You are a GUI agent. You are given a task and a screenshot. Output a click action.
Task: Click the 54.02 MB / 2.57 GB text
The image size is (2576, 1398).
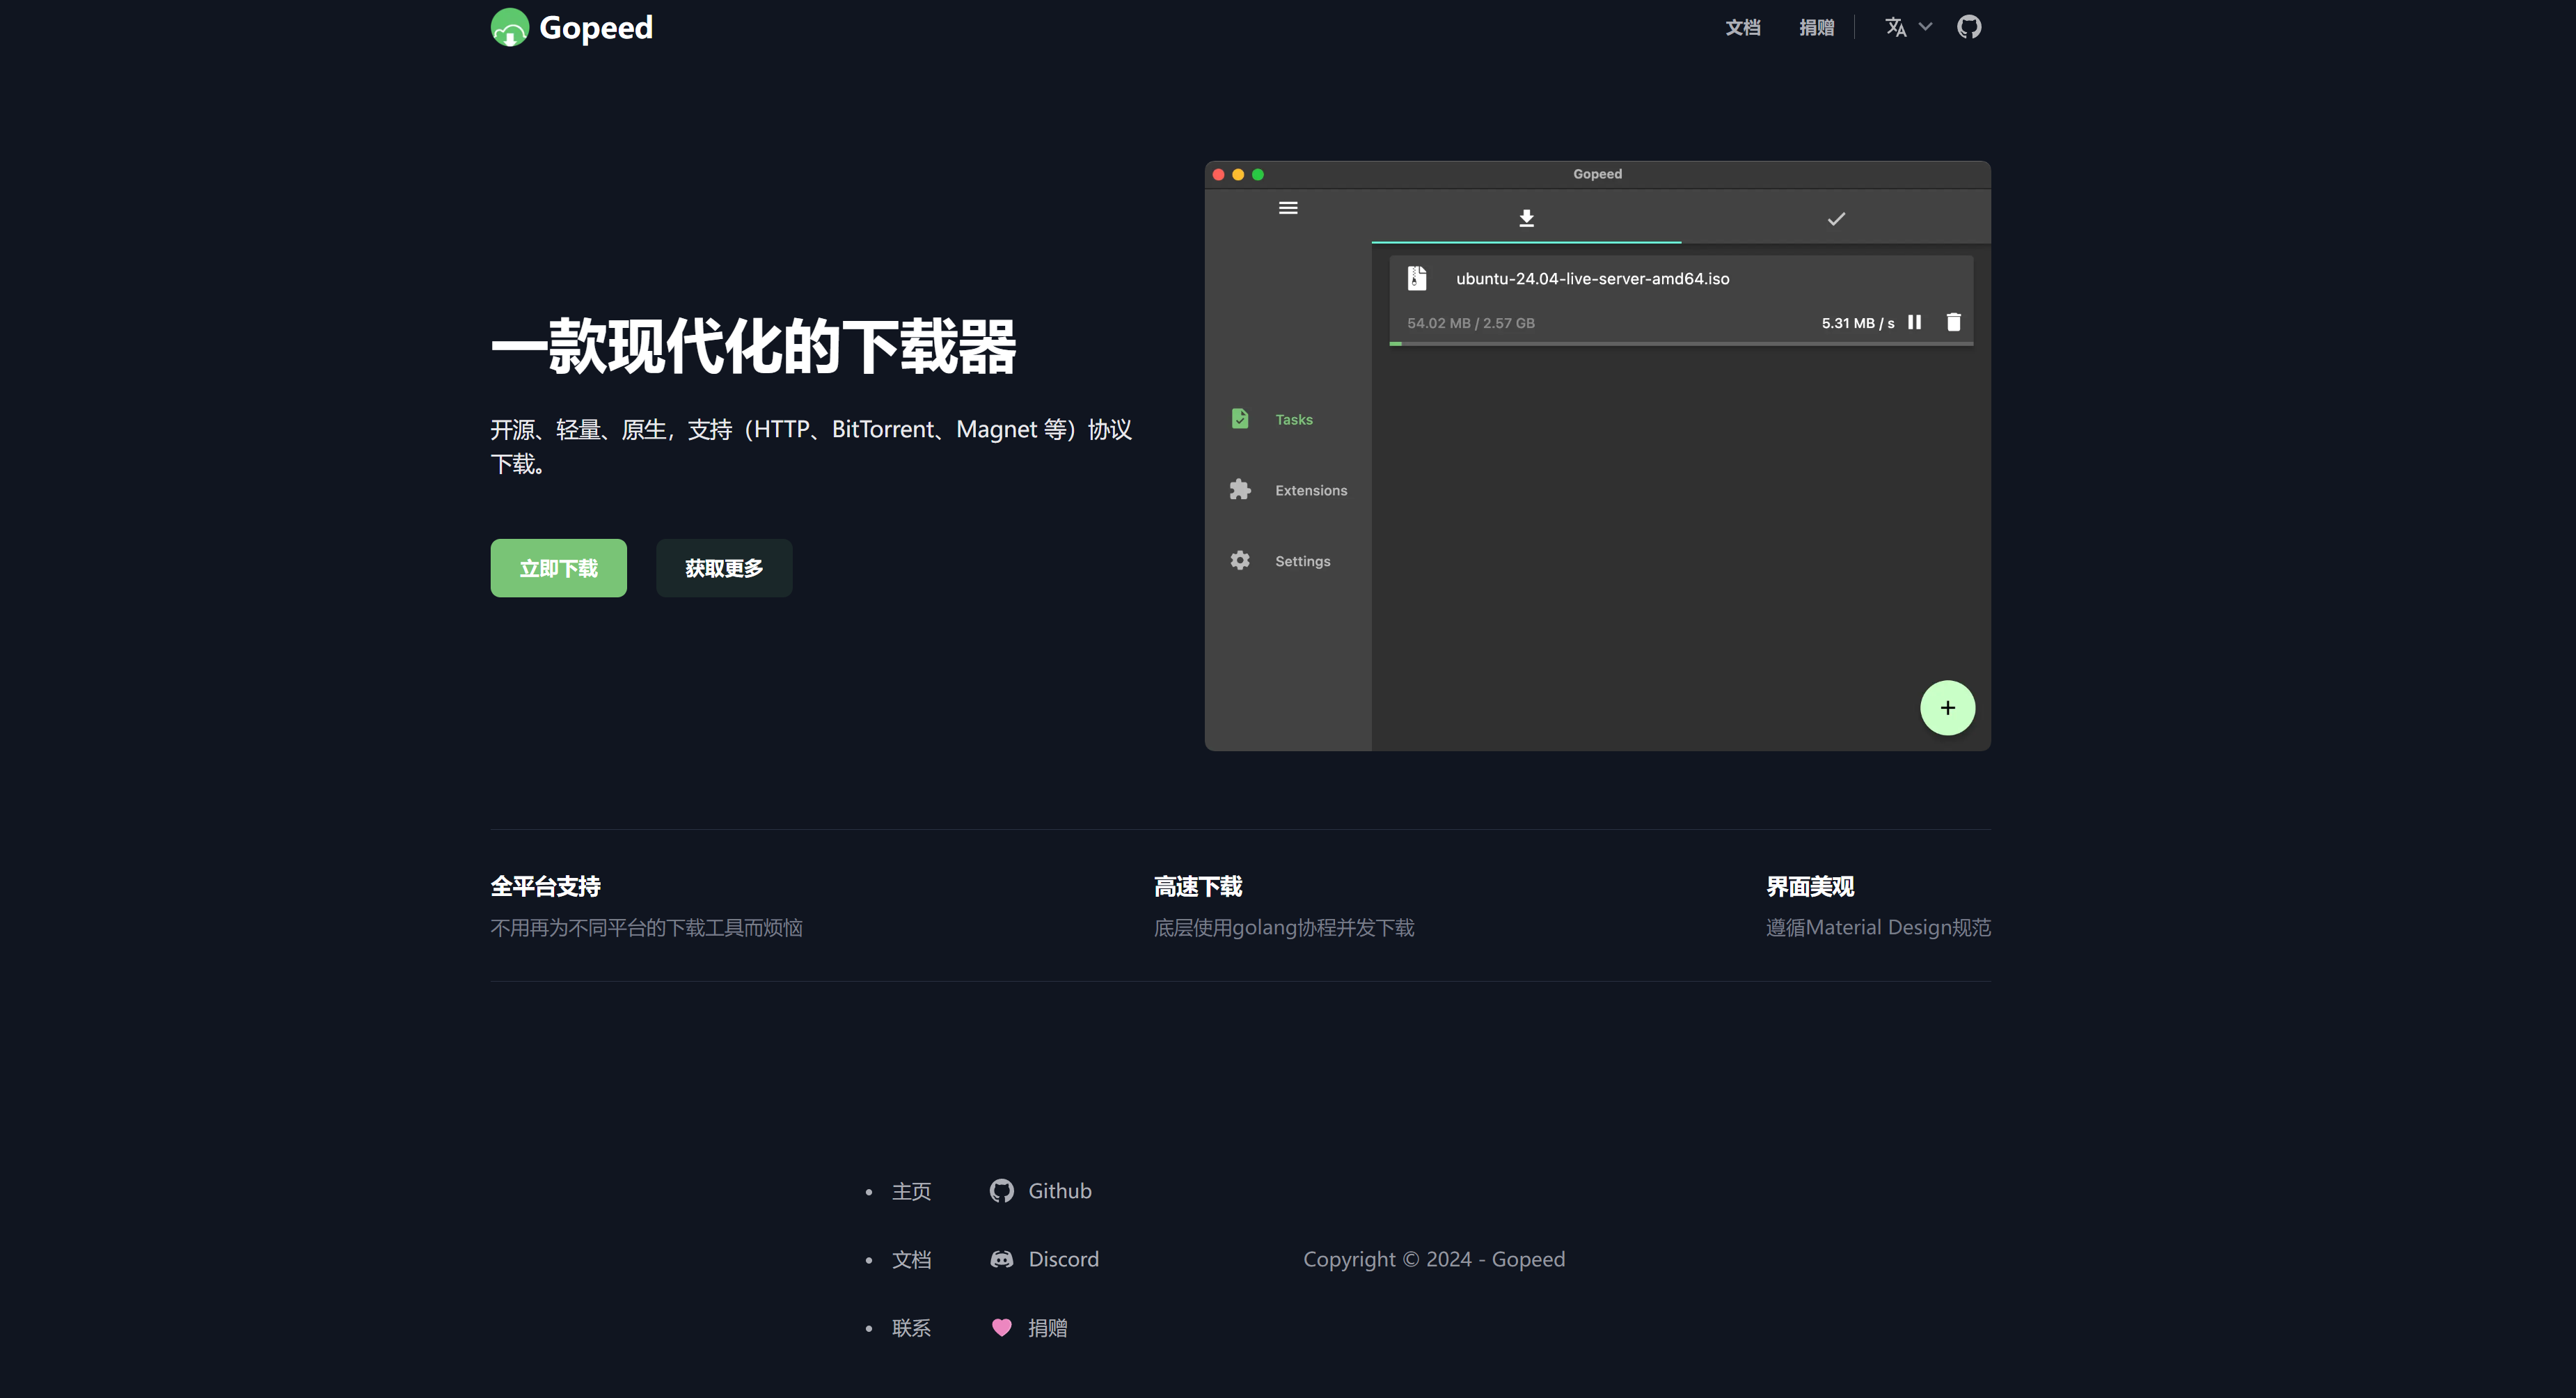(1470, 323)
